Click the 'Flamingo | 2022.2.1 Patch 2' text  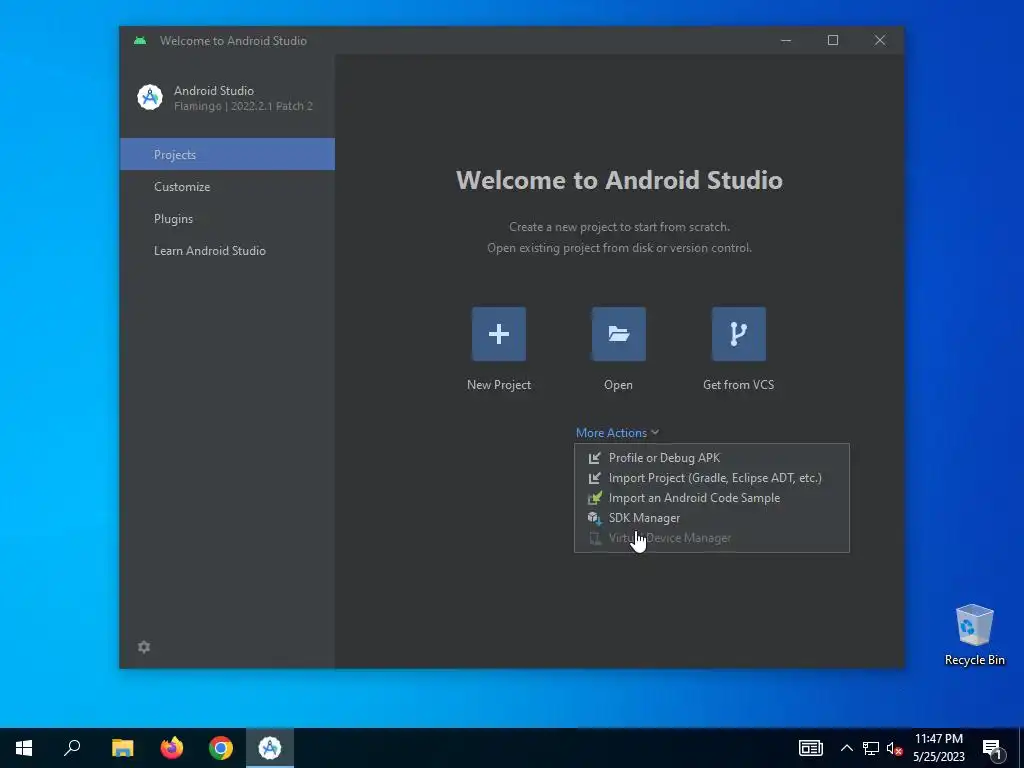coord(243,106)
